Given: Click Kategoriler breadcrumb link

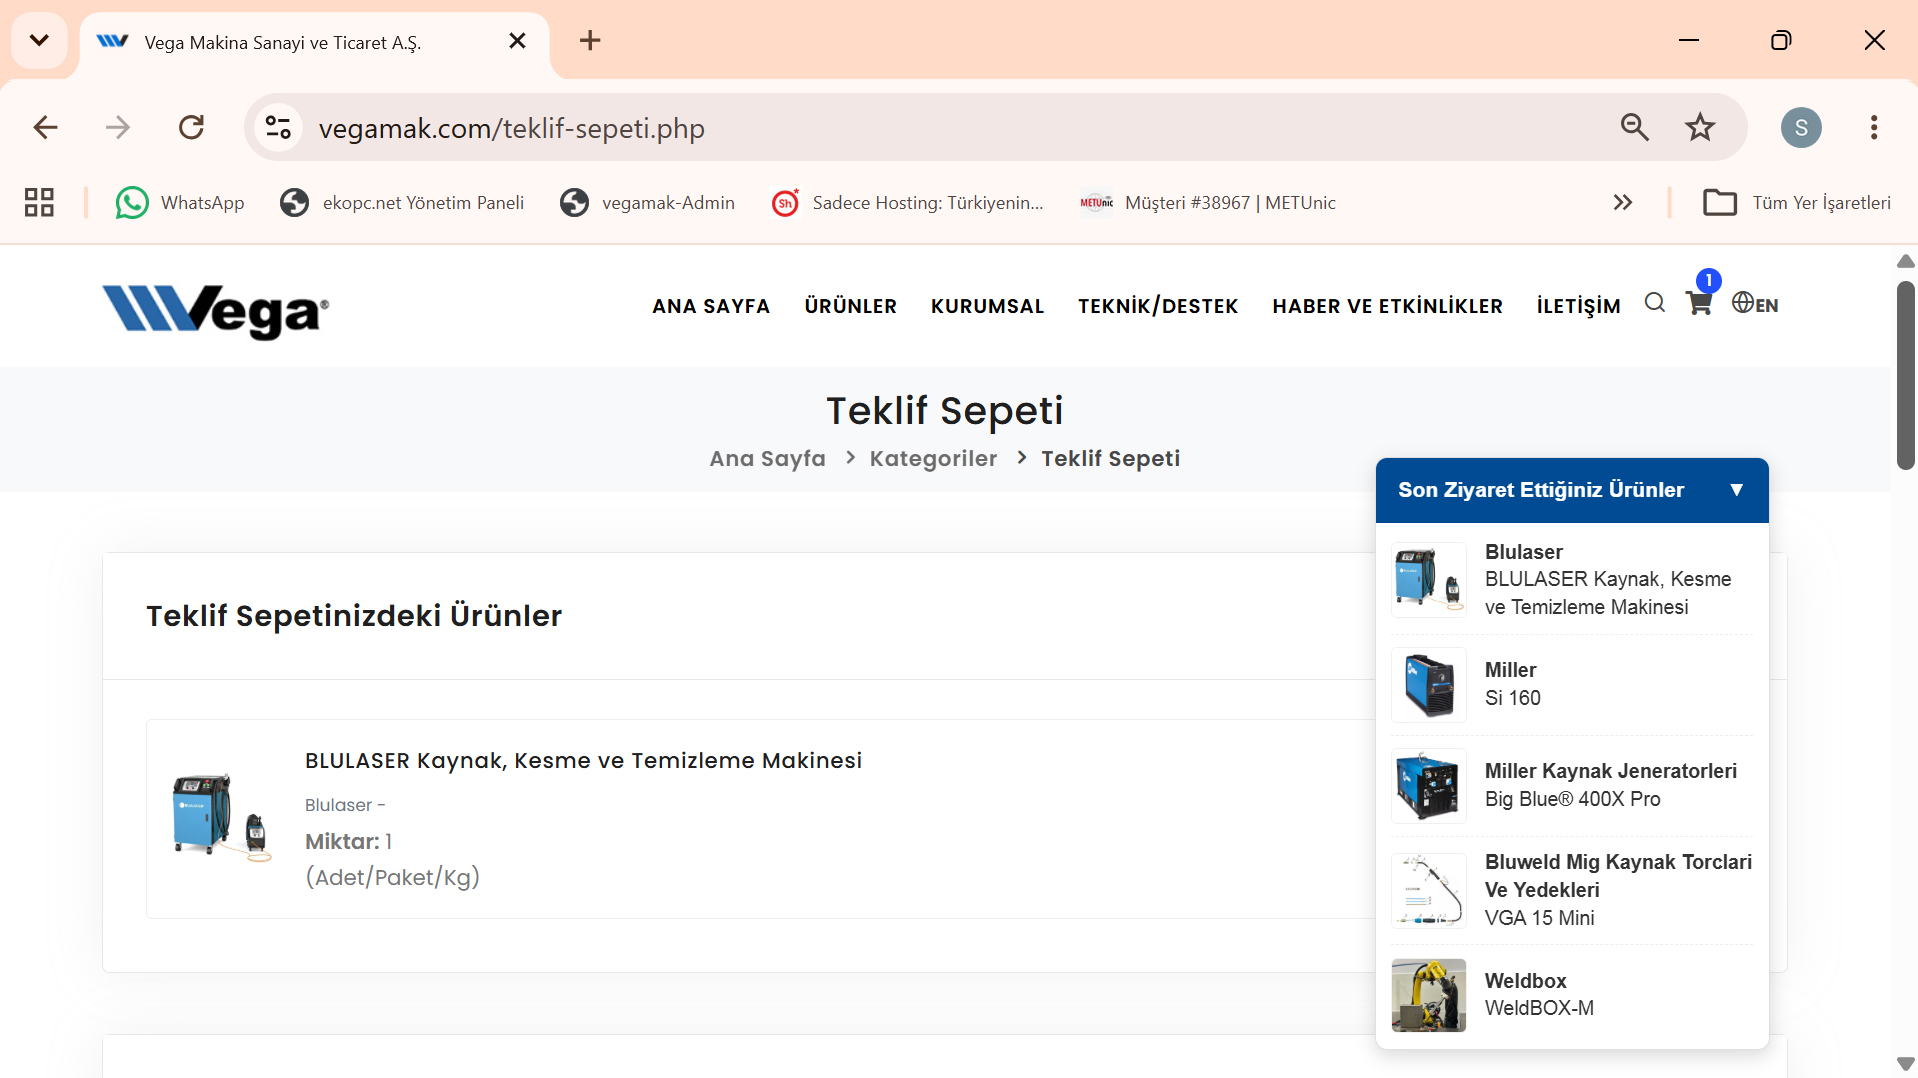Looking at the screenshot, I should point(933,459).
